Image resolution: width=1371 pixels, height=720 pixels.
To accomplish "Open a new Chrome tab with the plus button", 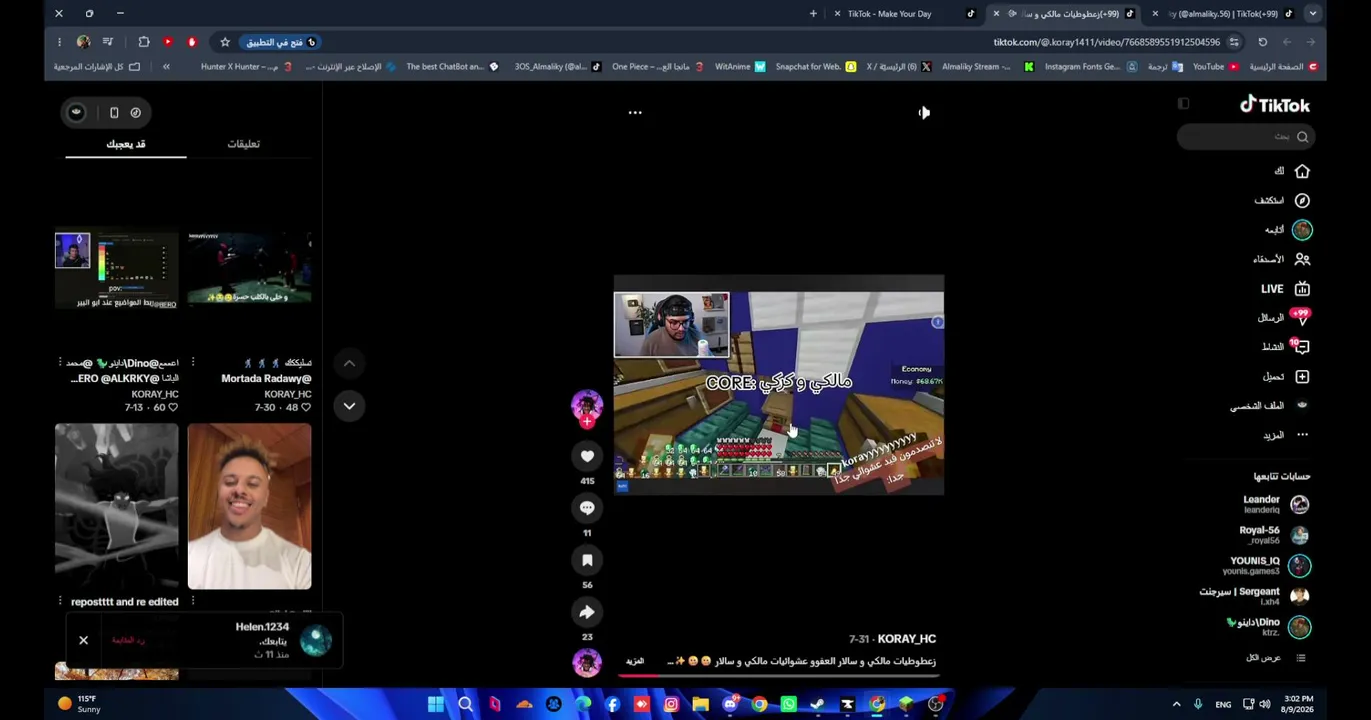I will pyautogui.click(x=813, y=14).
